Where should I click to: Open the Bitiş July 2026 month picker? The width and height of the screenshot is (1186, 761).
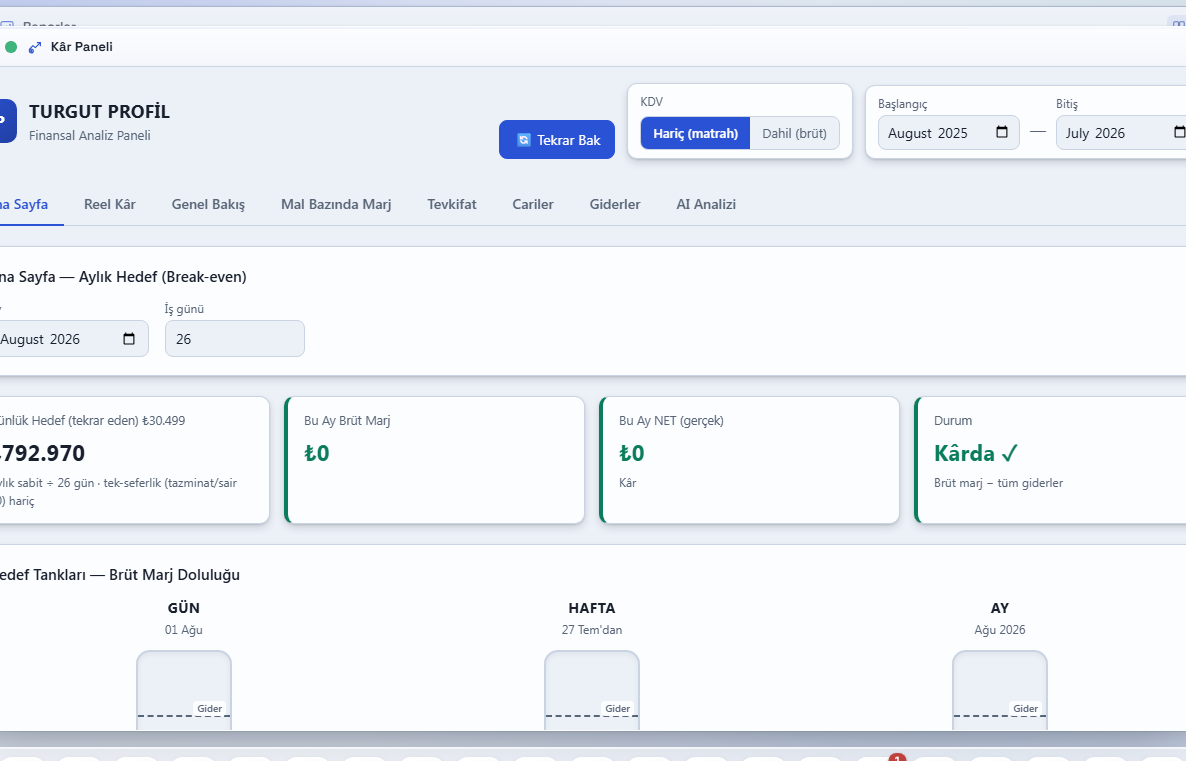coord(1121,133)
